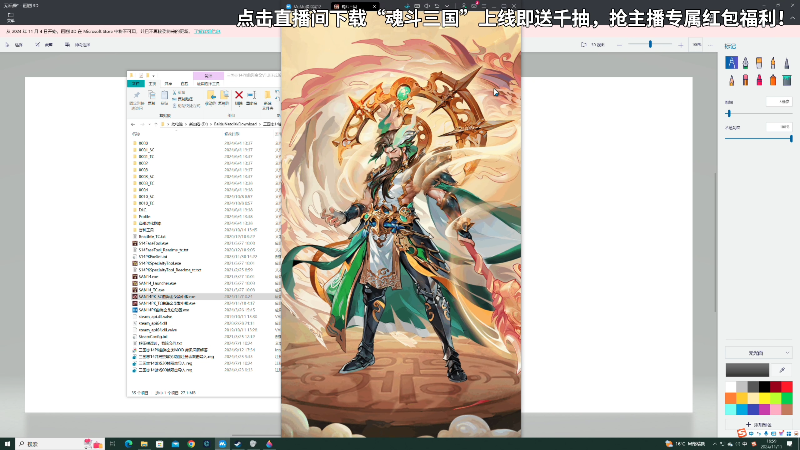Choose the pink palette color

776,409
